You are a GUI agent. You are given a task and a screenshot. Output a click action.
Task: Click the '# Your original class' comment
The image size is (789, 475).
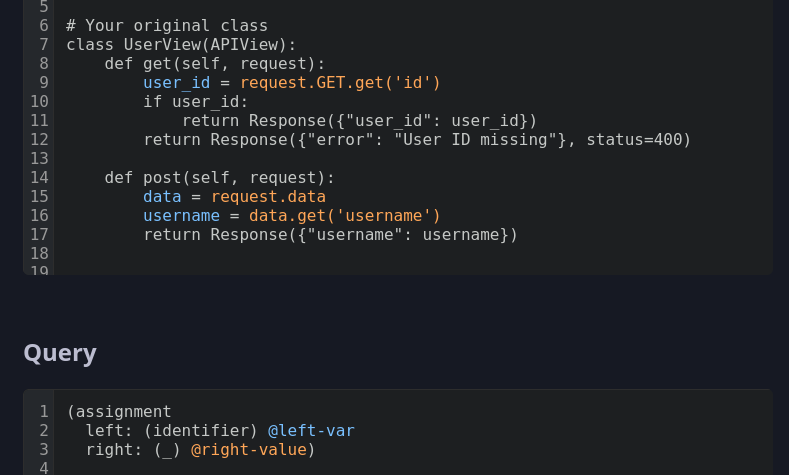tap(167, 26)
